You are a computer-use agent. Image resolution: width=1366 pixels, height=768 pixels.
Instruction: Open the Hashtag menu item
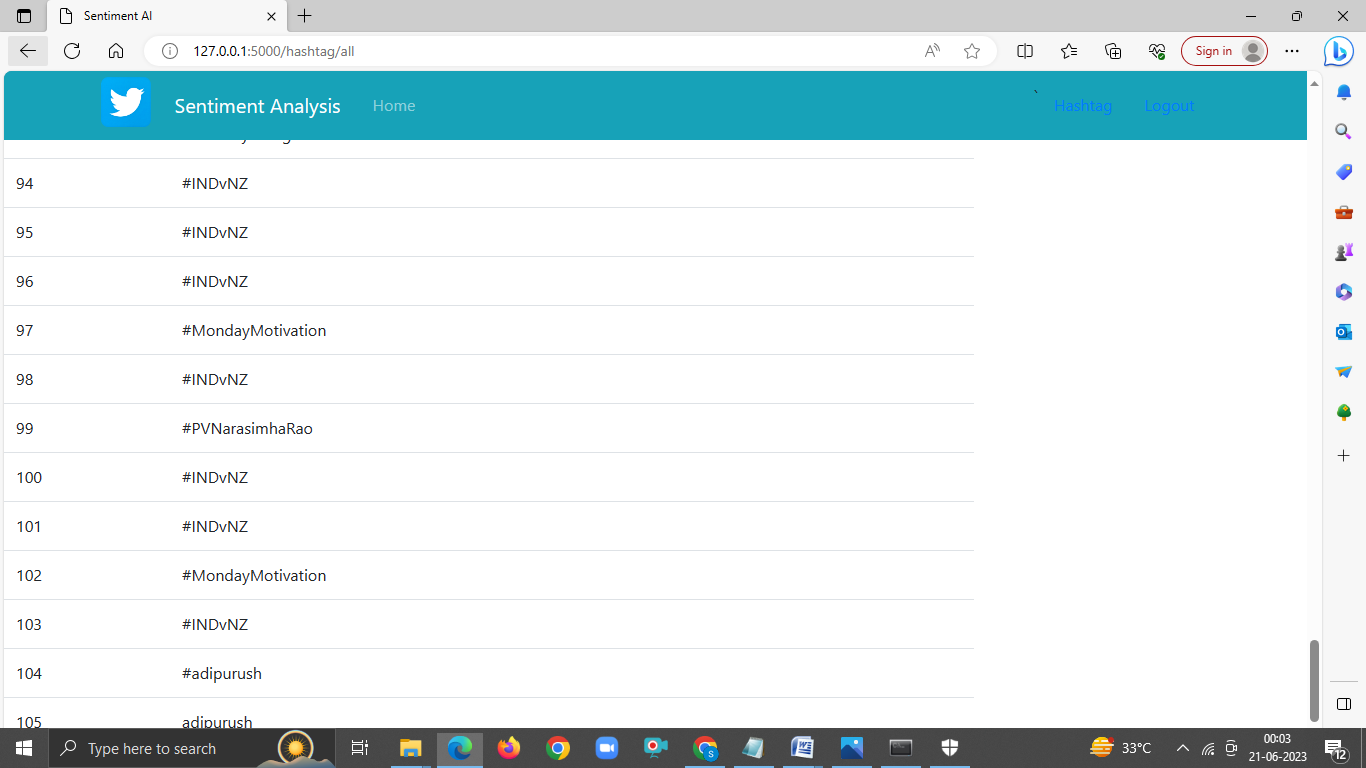coord(1083,105)
